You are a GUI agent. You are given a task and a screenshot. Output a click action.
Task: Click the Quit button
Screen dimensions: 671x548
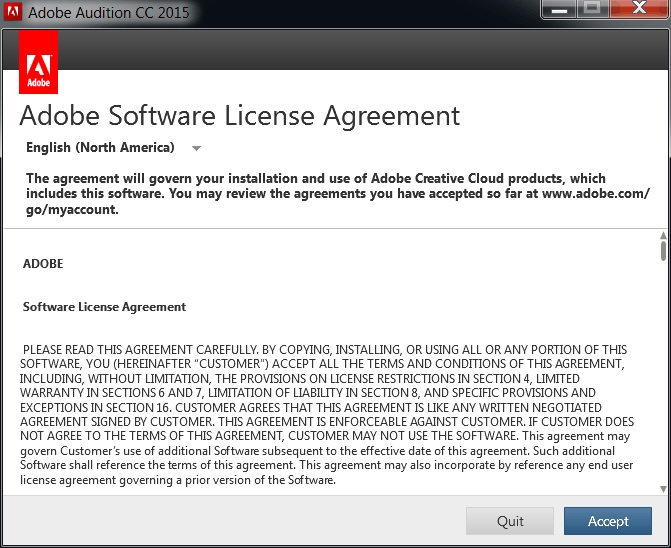510,521
